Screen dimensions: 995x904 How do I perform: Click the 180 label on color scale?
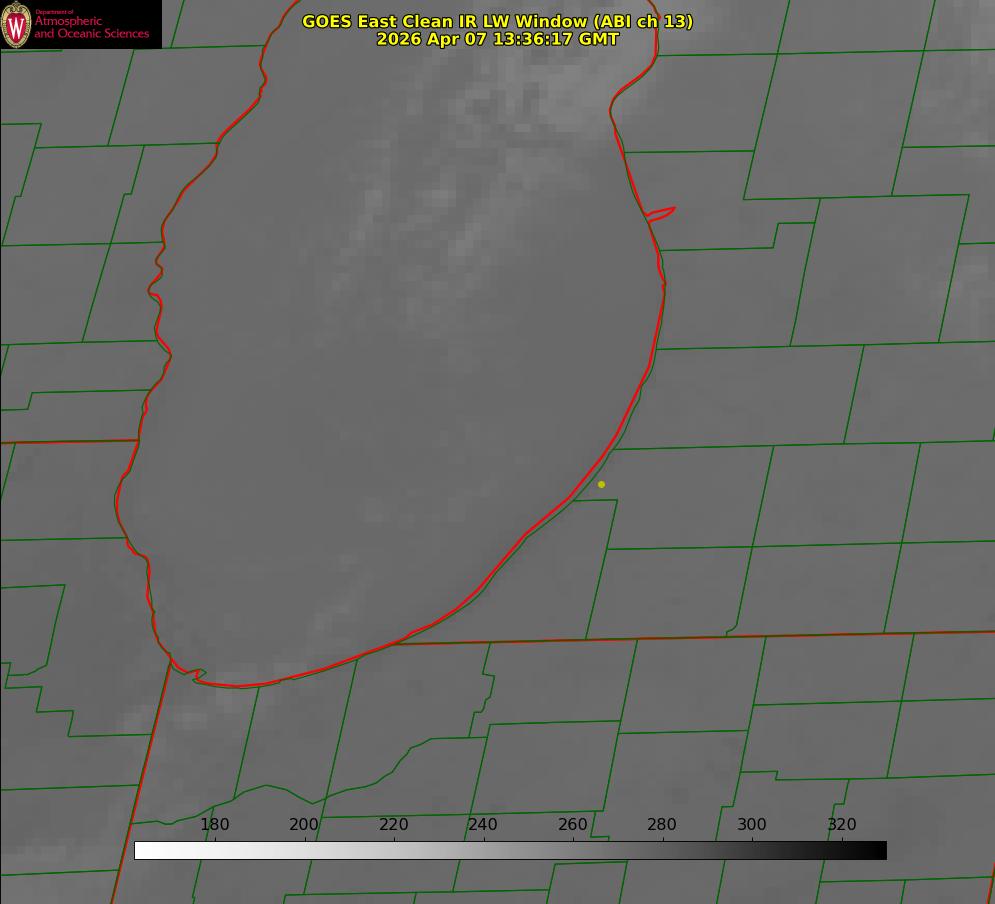pos(214,824)
